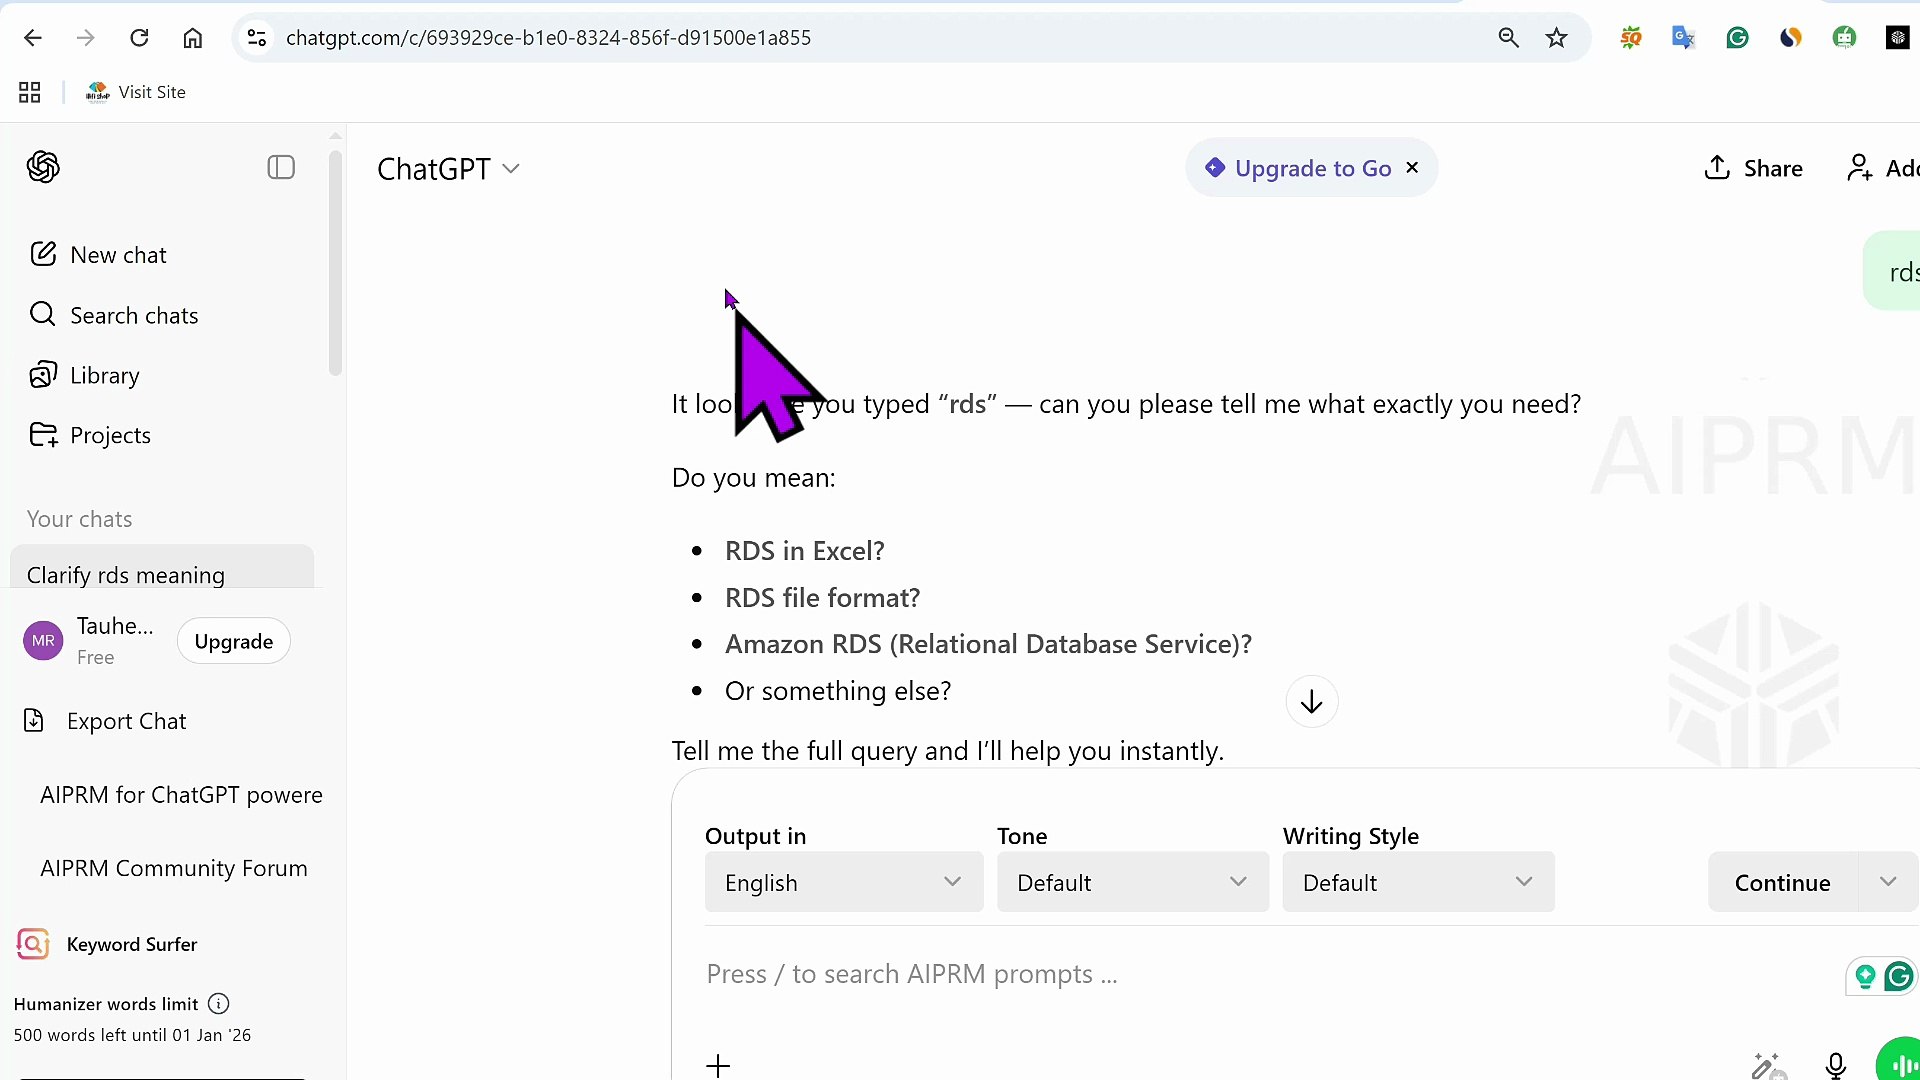Open Projects in sidebar
The height and width of the screenshot is (1080, 1920).
pos(109,434)
